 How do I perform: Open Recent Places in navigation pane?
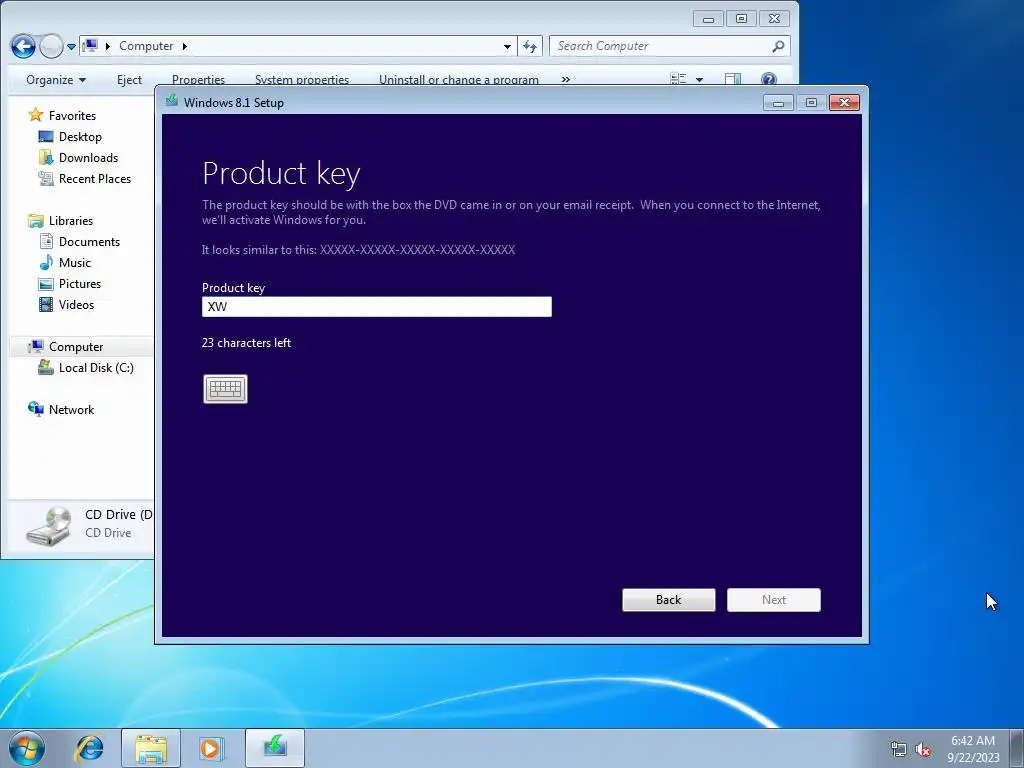[x=95, y=178]
